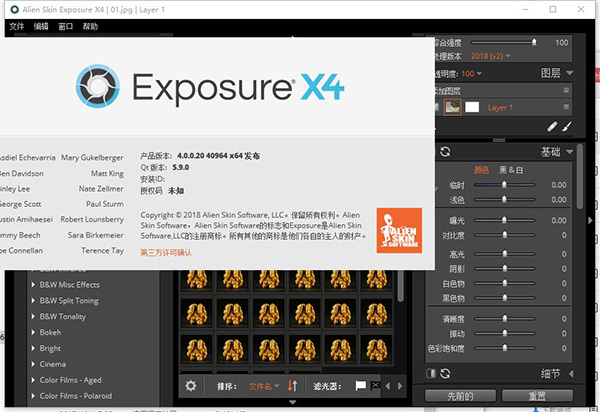Open 添加图层 row menu icon
Screen dimensions: 600x412
[566, 90]
